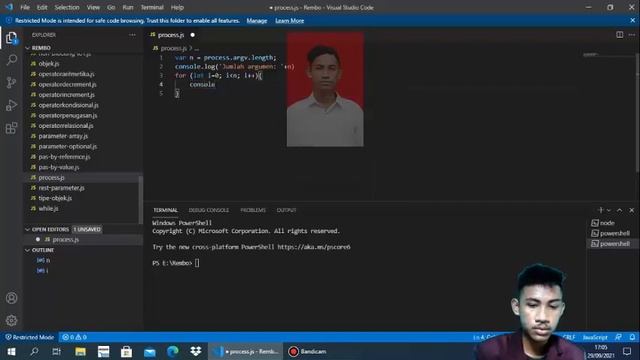Open the Help menu

tap(177, 7)
